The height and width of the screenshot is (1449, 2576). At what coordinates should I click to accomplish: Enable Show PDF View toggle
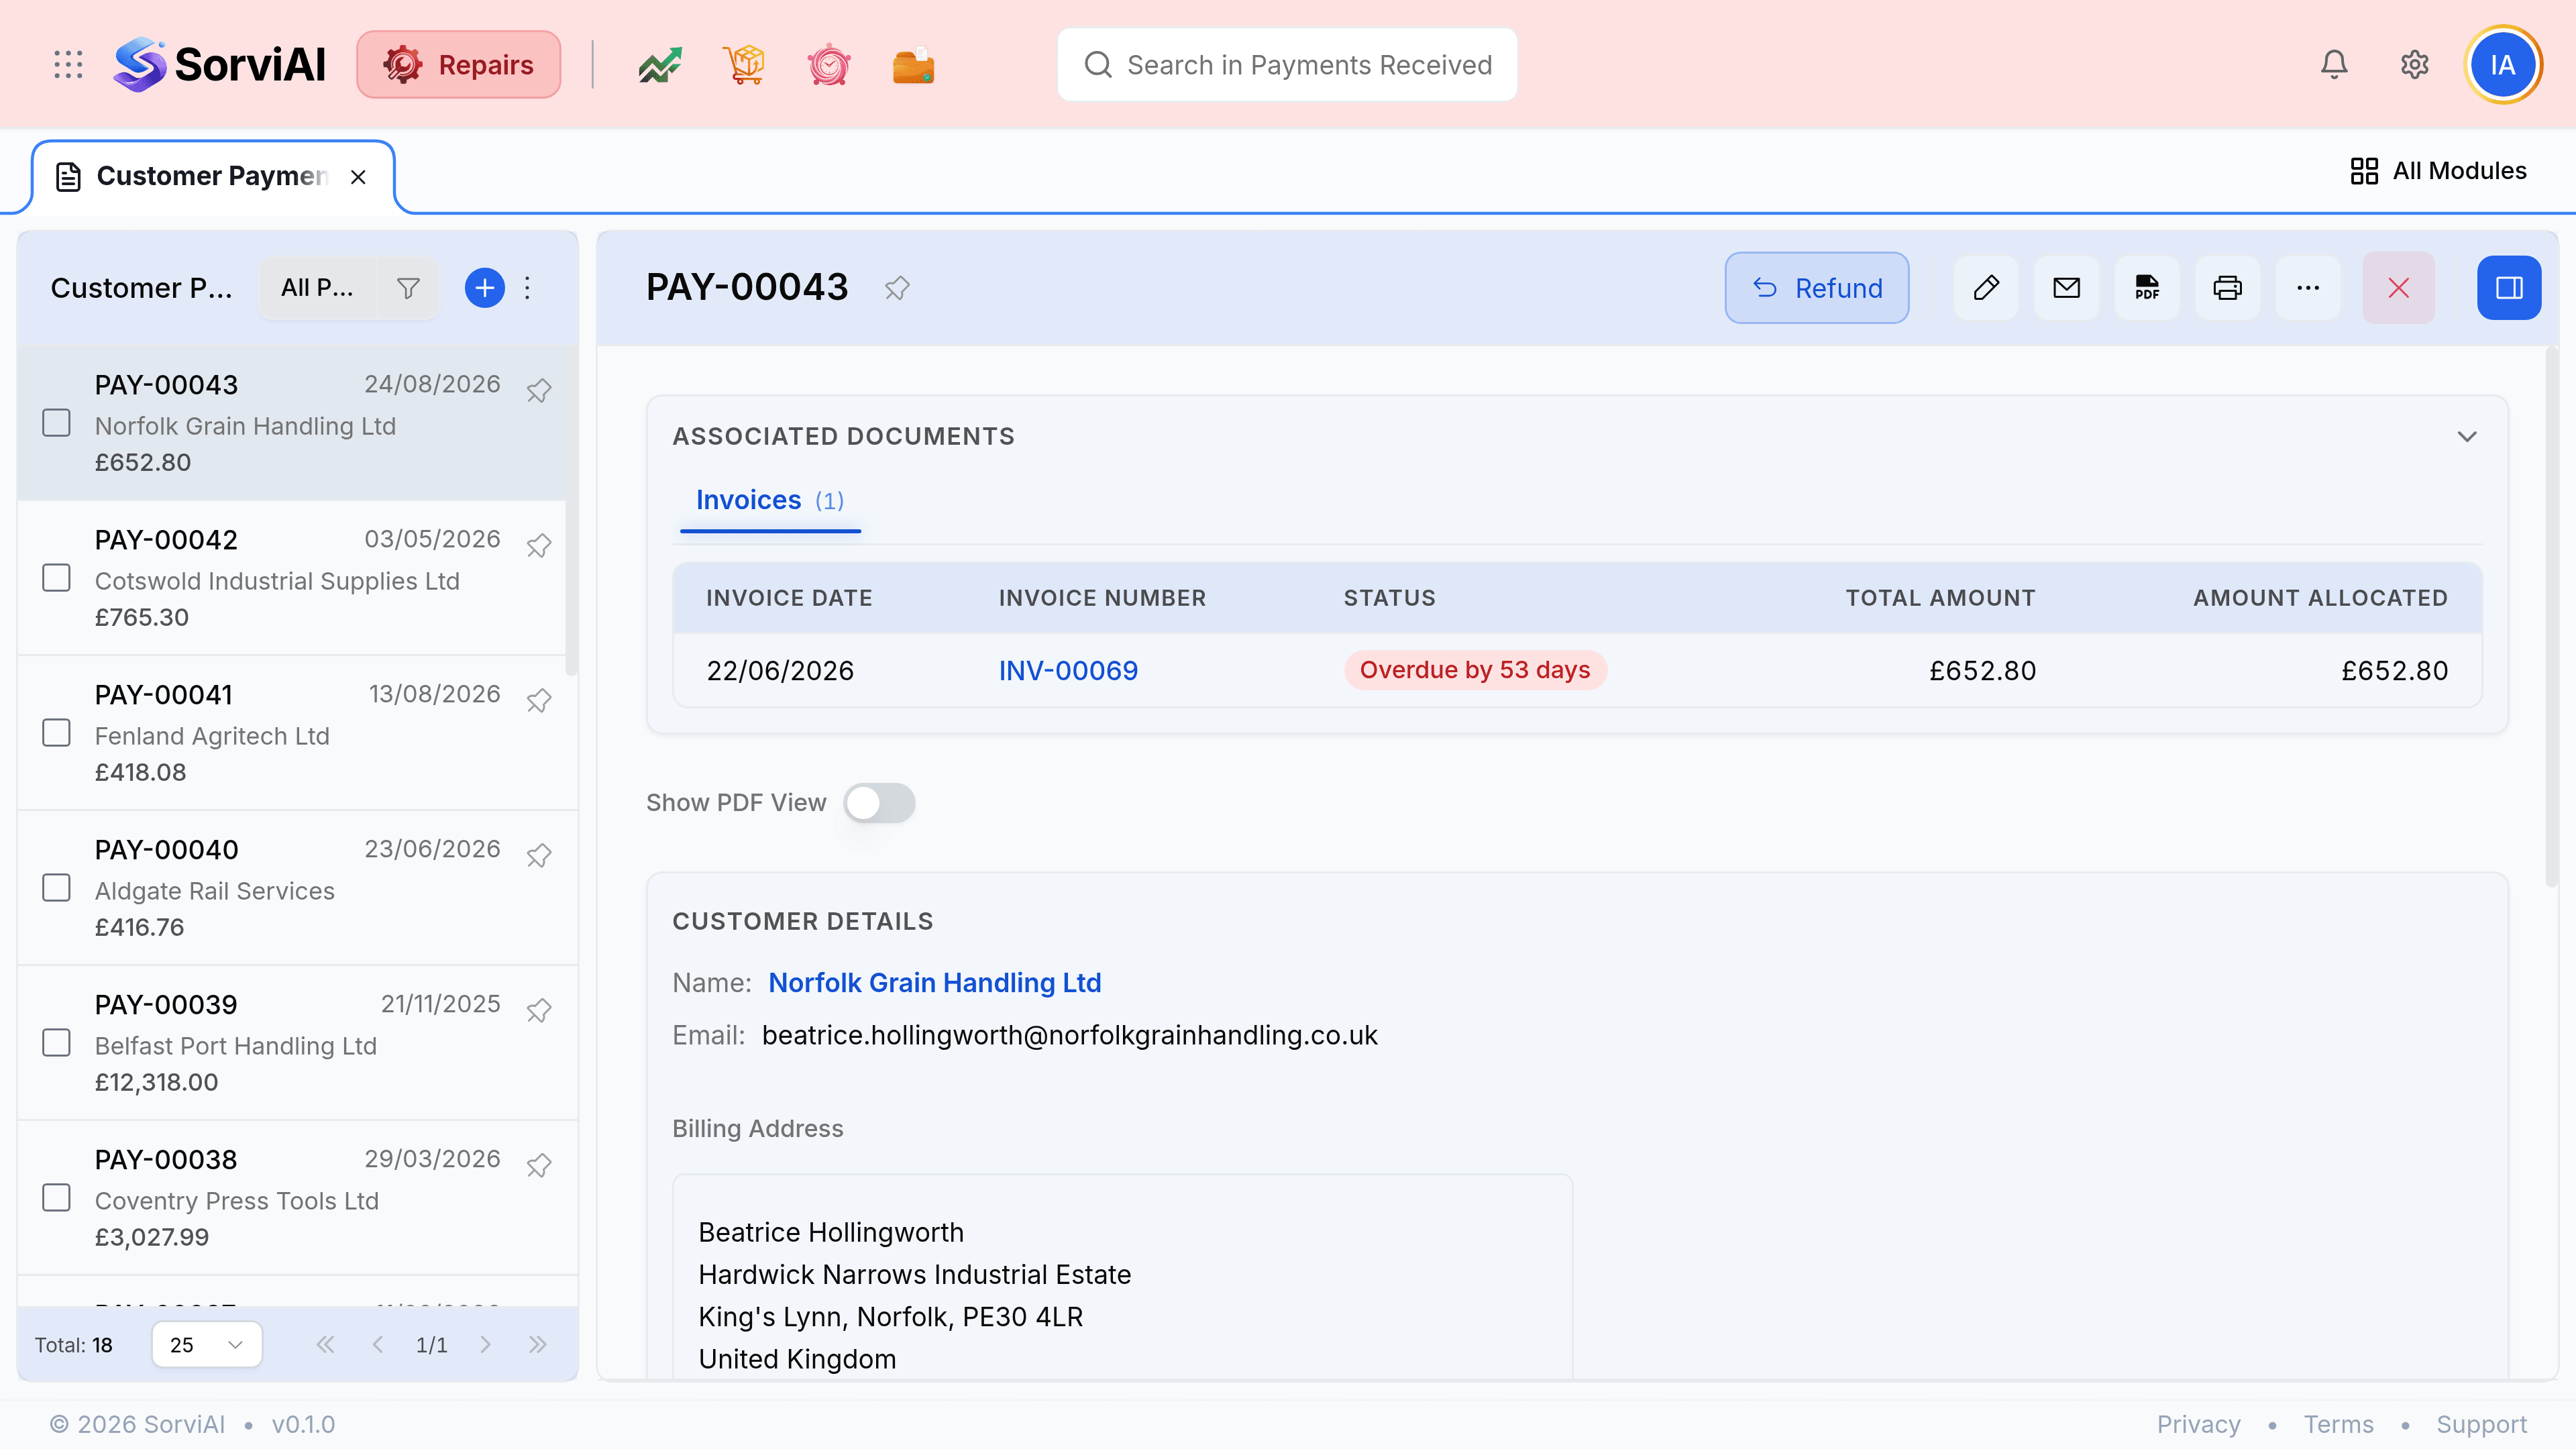[x=879, y=803]
